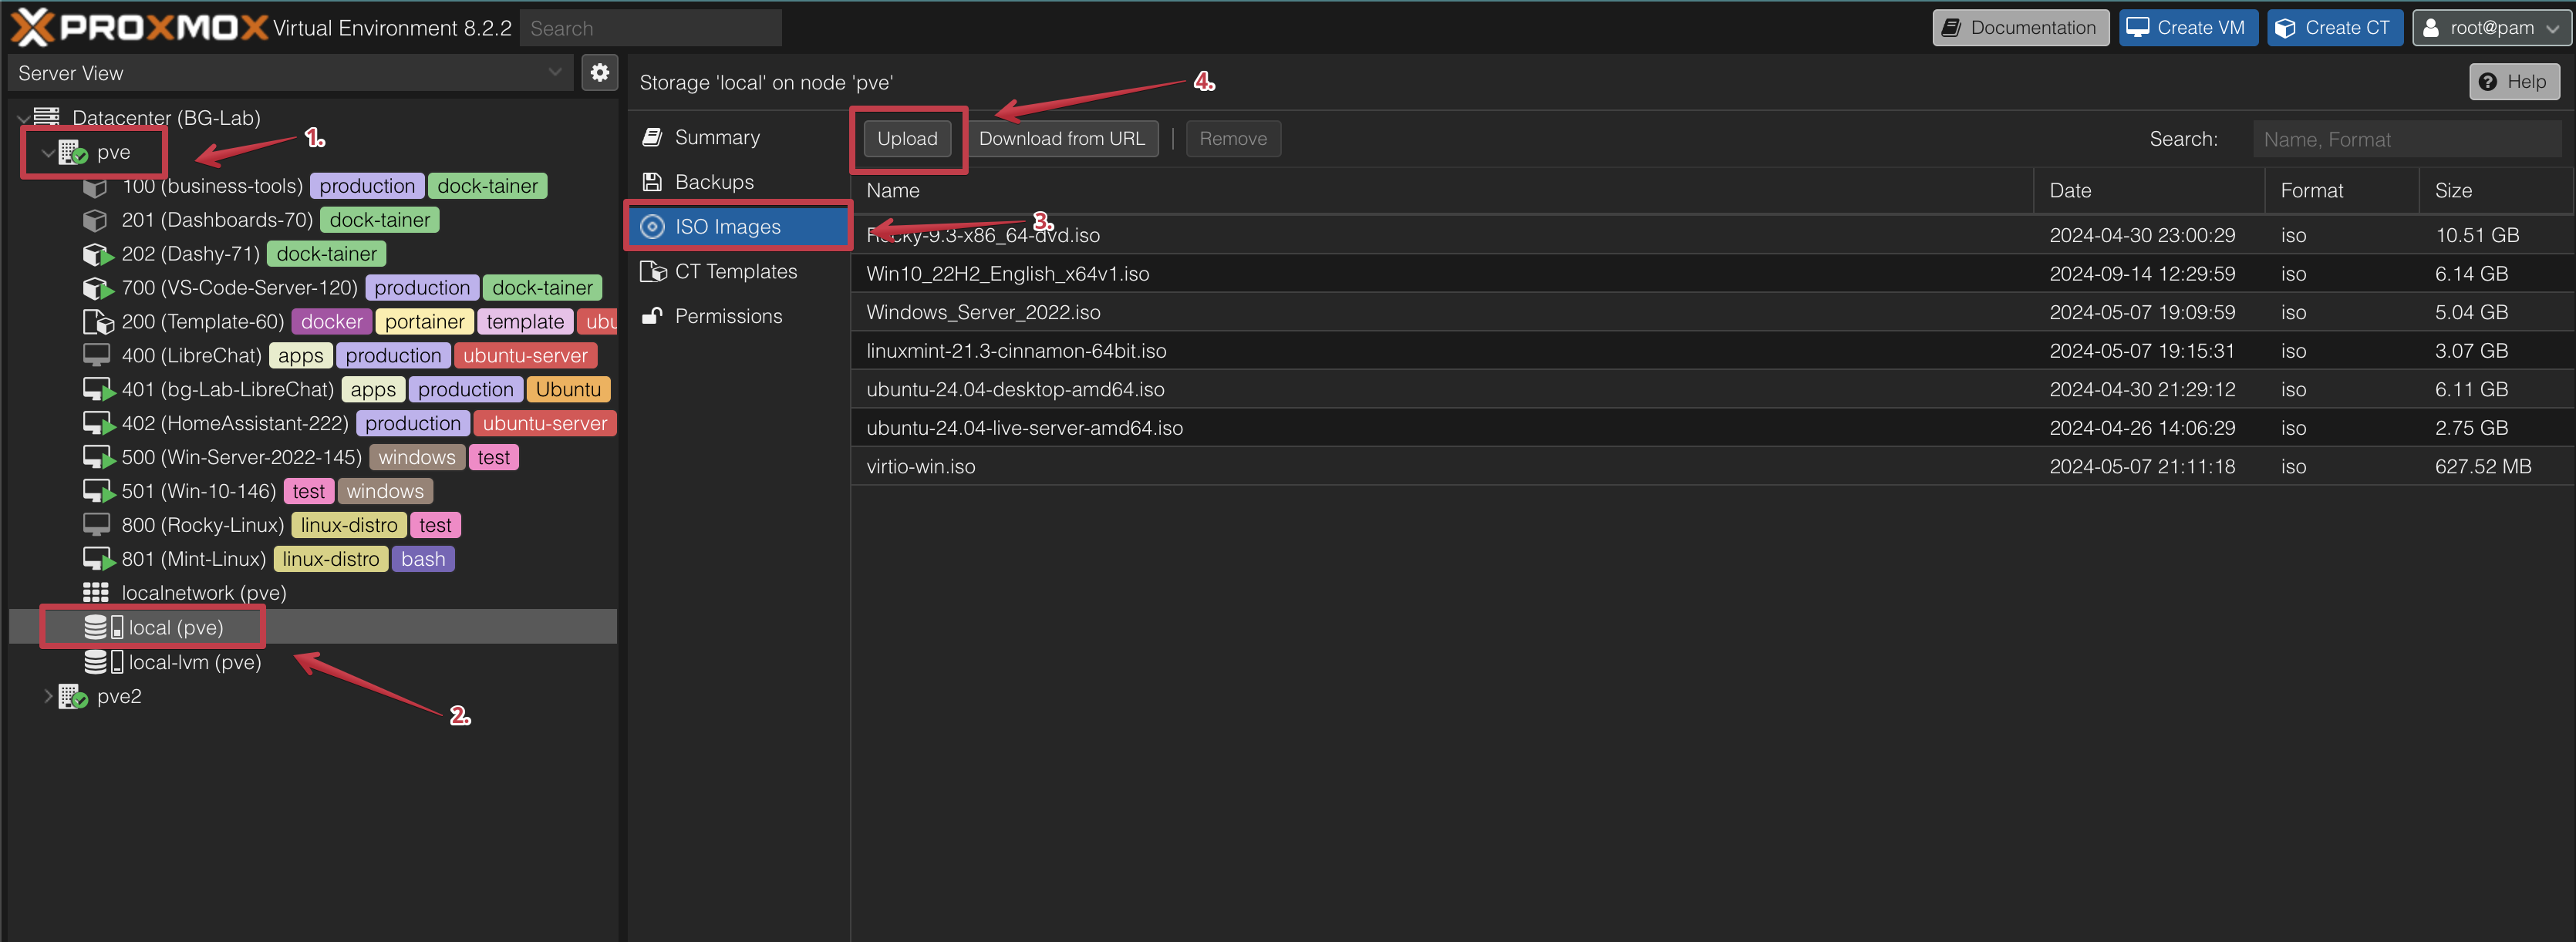This screenshot has height=942, width=2576.
Task: Expand the pve2 node in the tree
Action: click(48, 696)
